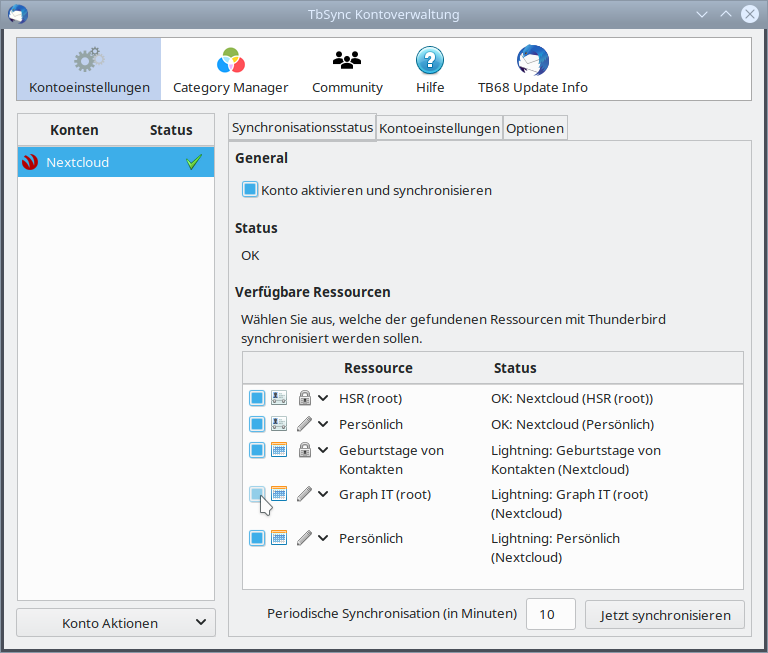Viewport: 768px width, 653px height.
Task: Click the periodic sync minutes input field
Action: click(550, 615)
